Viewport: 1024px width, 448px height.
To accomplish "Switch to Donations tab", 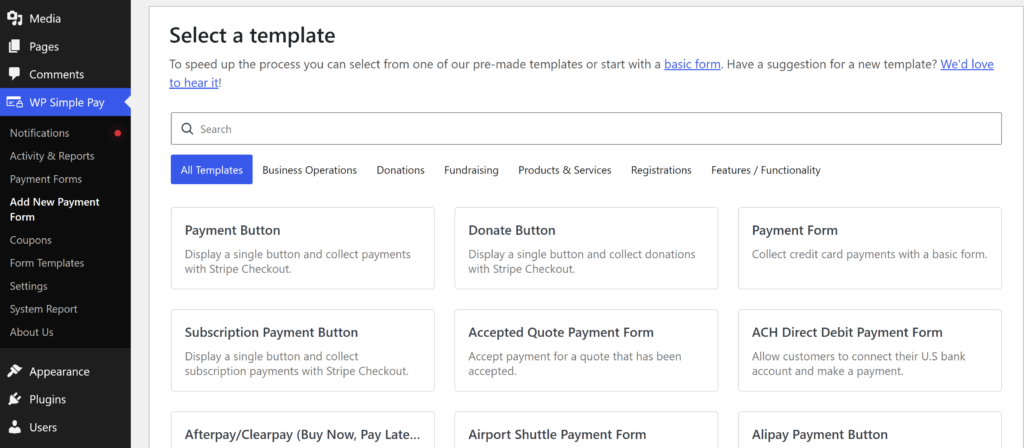I will [x=400, y=170].
